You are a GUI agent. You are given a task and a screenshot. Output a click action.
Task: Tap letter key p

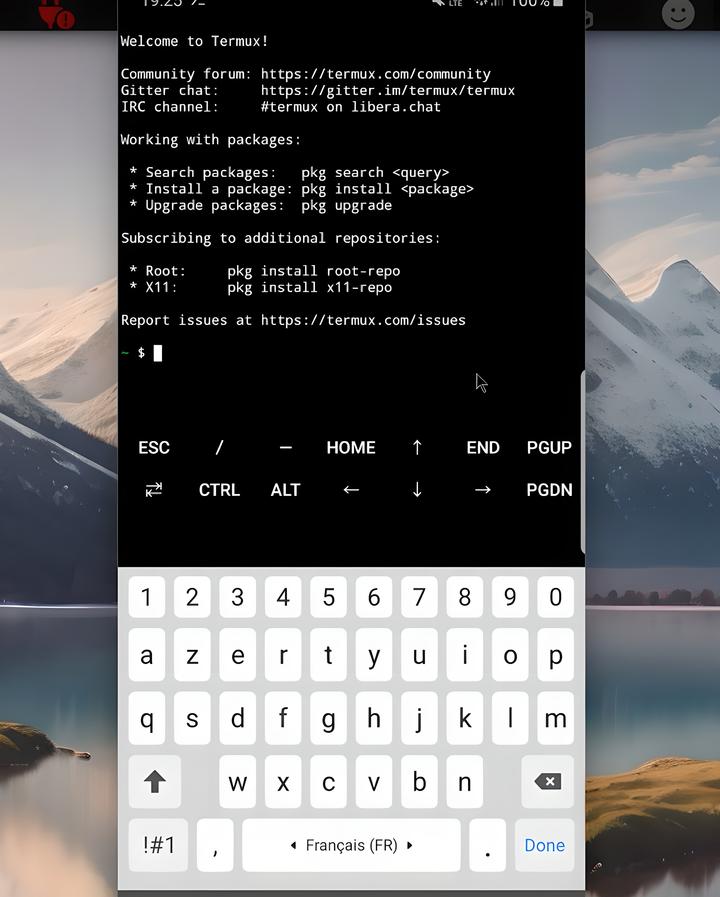[555, 655]
